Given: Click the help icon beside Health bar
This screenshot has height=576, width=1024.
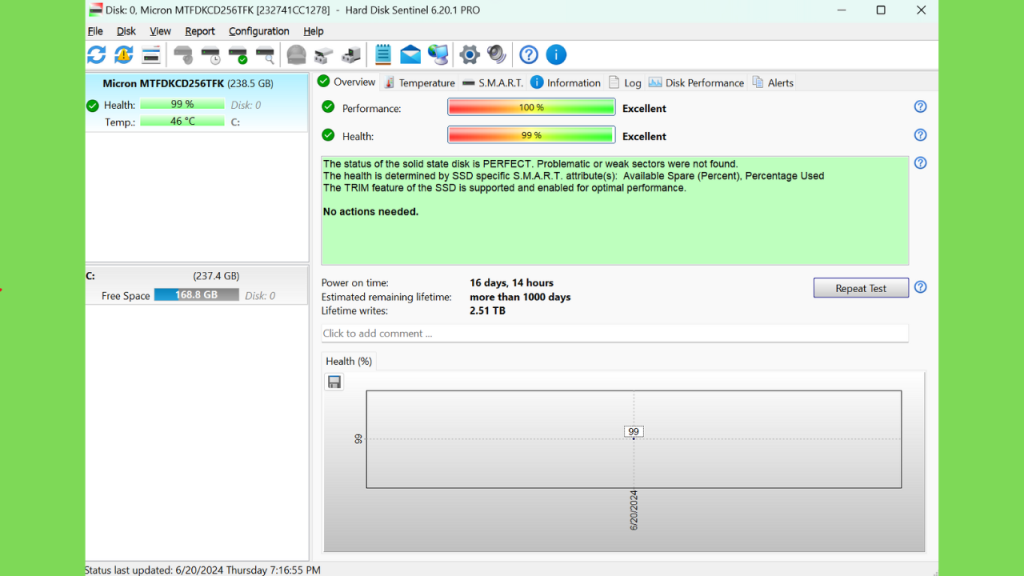Looking at the screenshot, I should point(920,135).
